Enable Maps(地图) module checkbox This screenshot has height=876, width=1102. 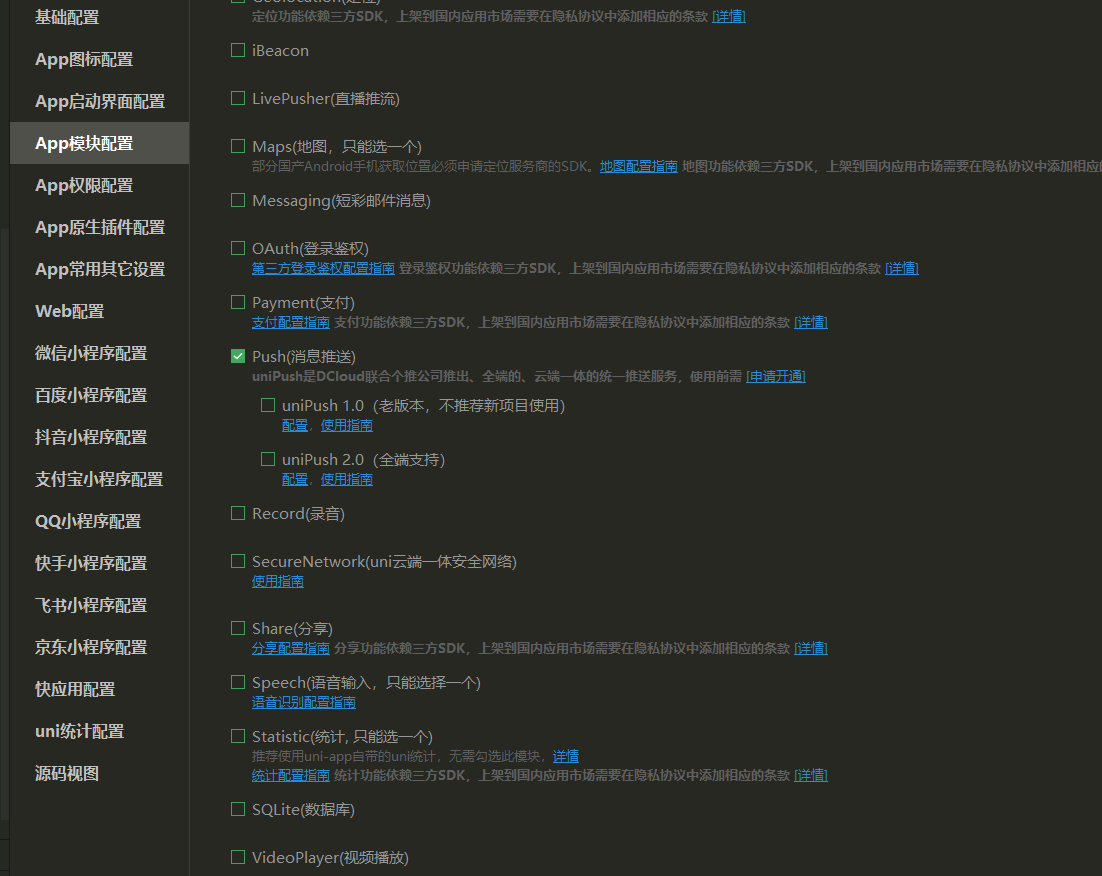(x=238, y=146)
